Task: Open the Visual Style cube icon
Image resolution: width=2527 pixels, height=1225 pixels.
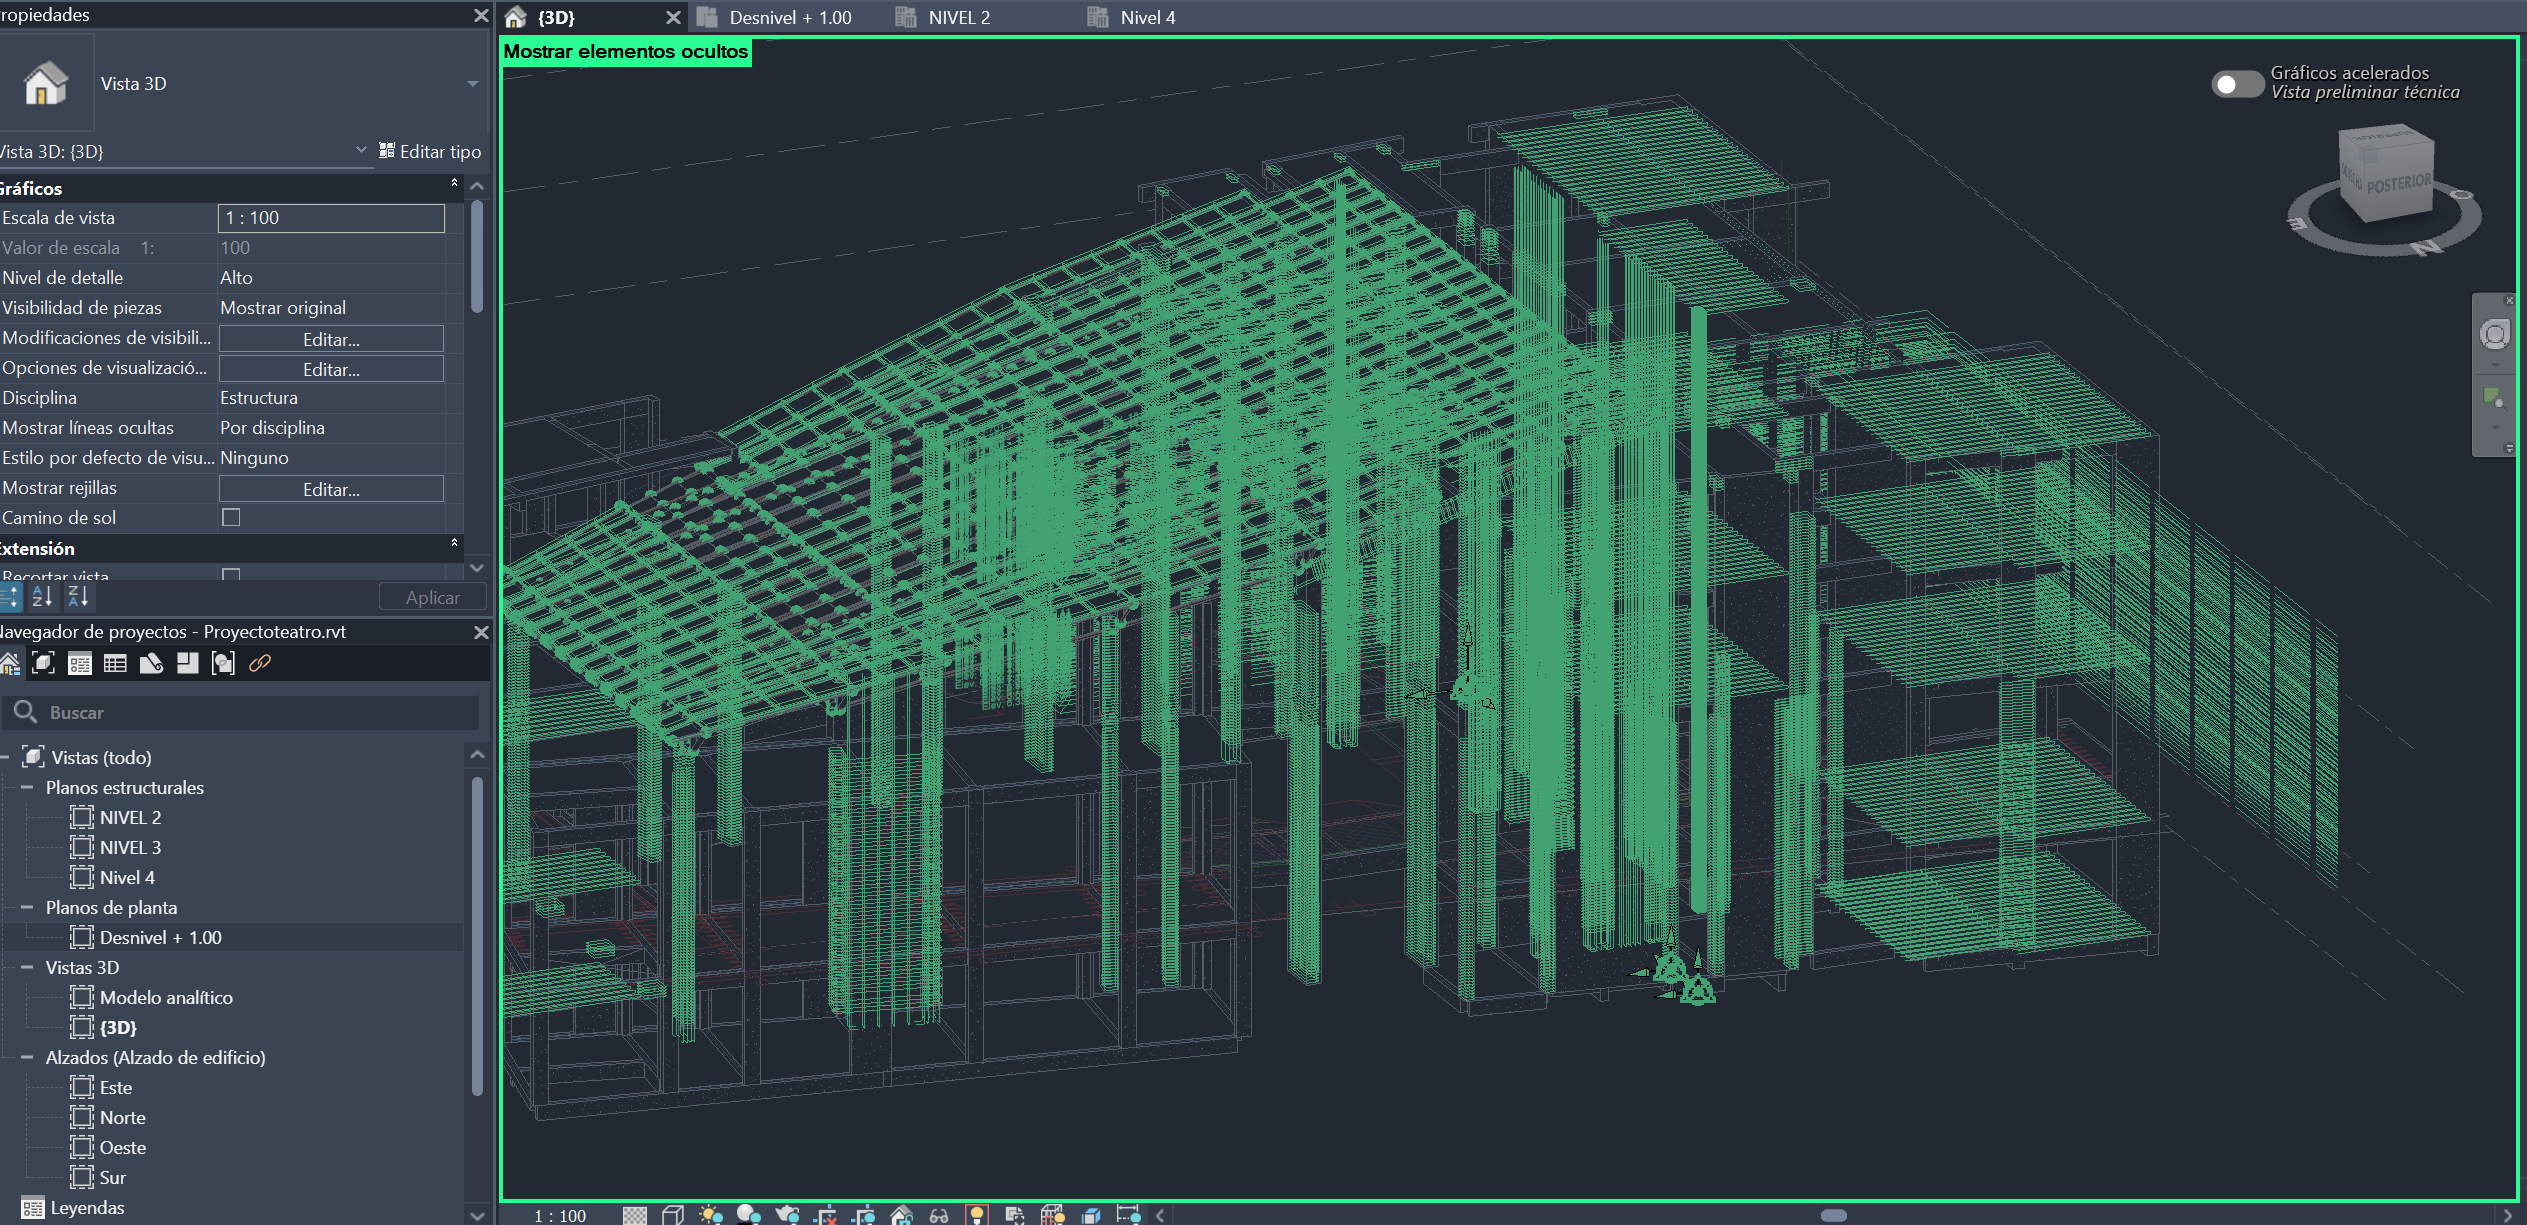Action: pyautogui.click(x=673, y=1215)
